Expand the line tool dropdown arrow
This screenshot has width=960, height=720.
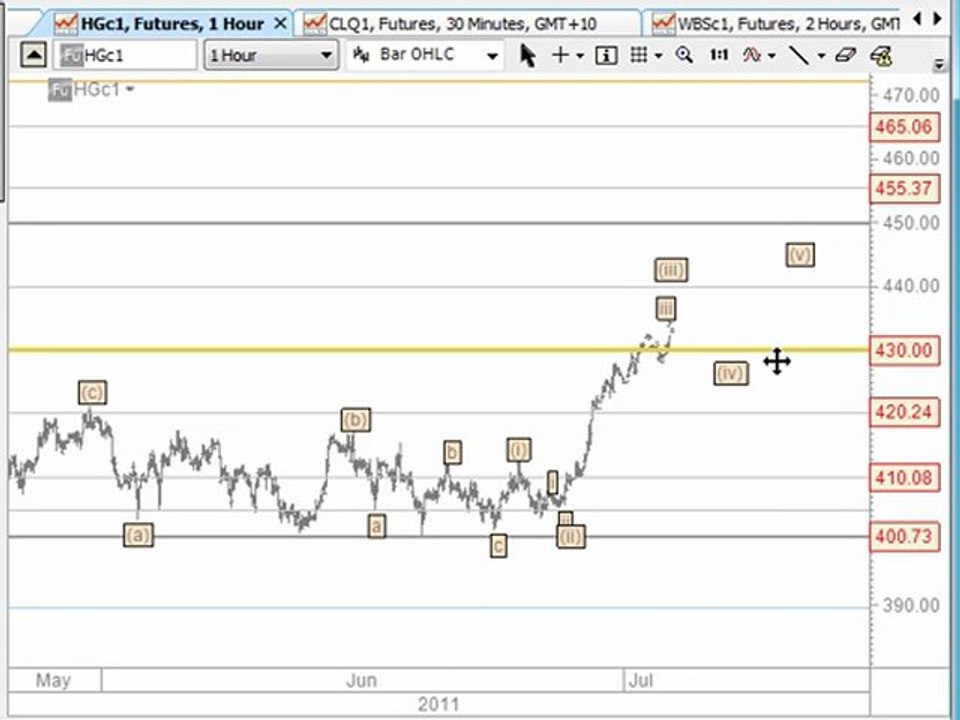pyautogui.click(x=822, y=56)
